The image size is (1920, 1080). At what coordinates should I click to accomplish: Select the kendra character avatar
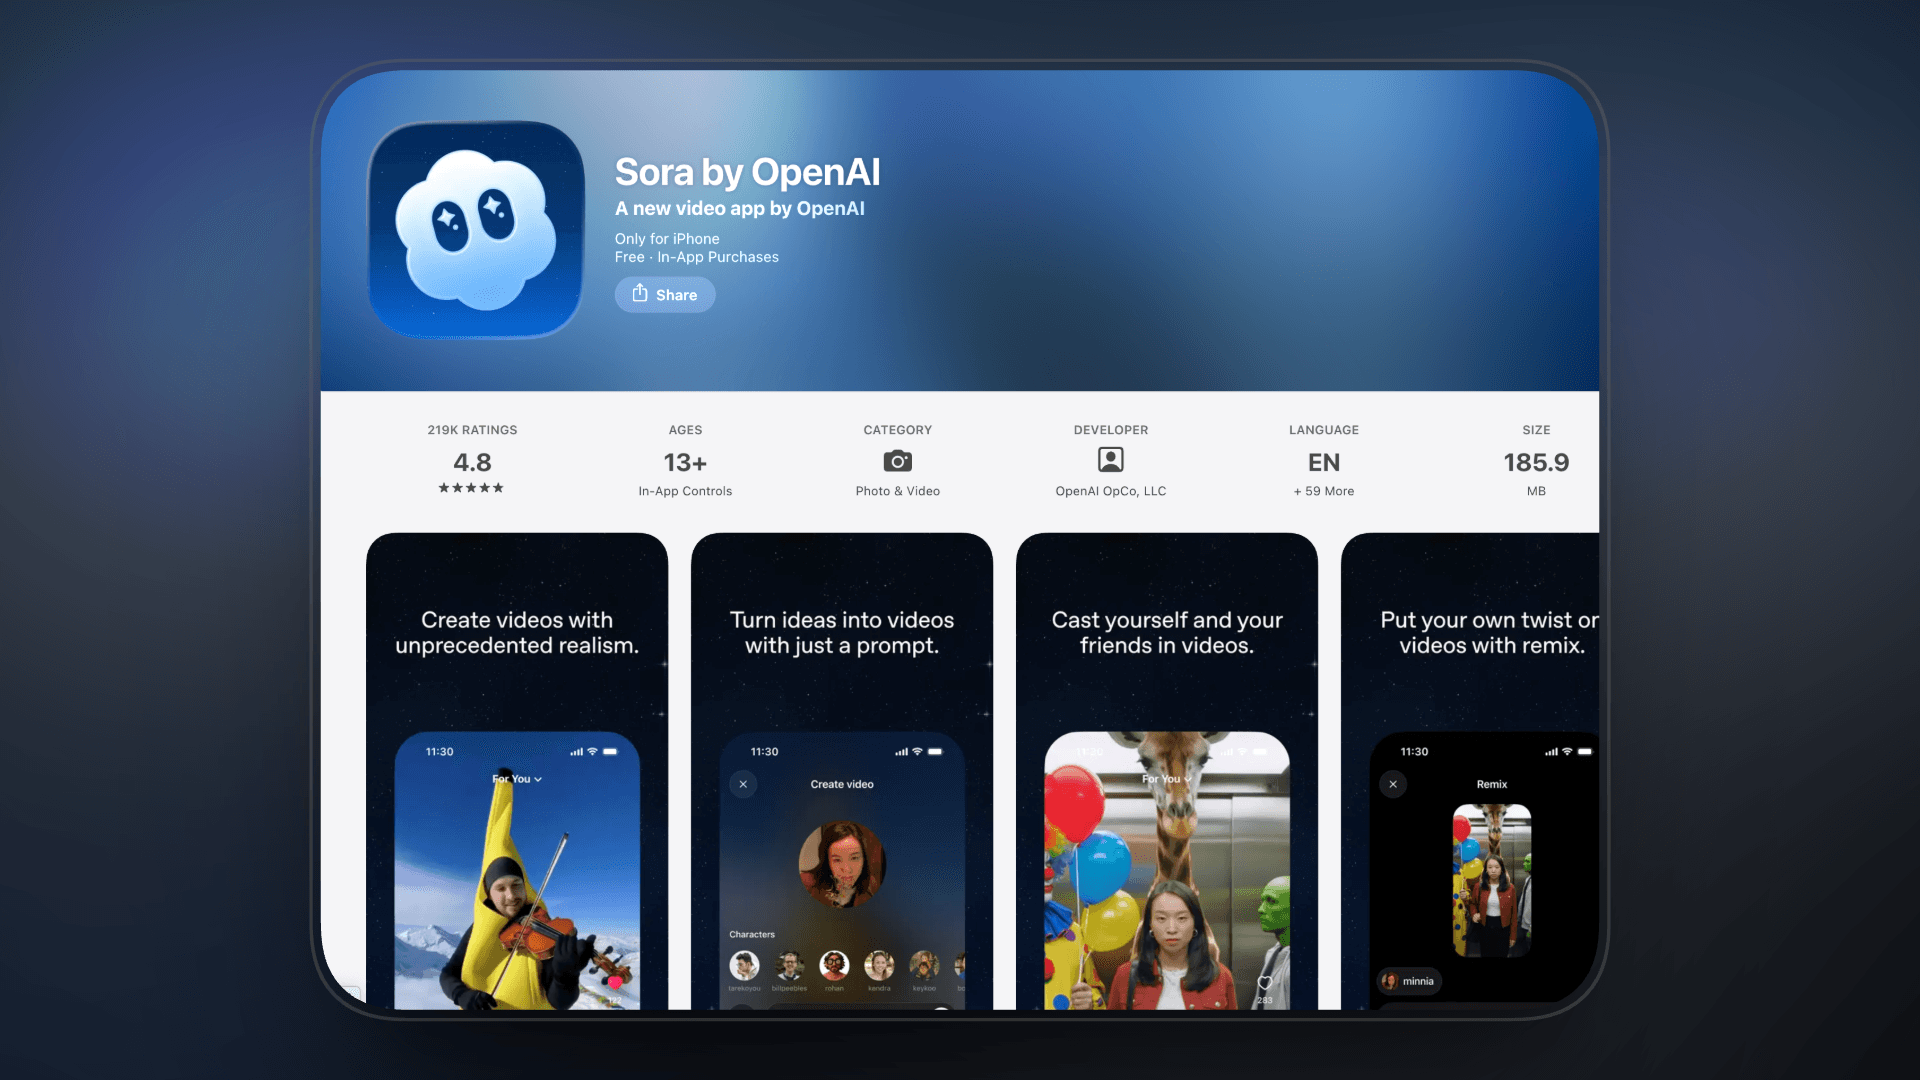click(x=879, y=965)
